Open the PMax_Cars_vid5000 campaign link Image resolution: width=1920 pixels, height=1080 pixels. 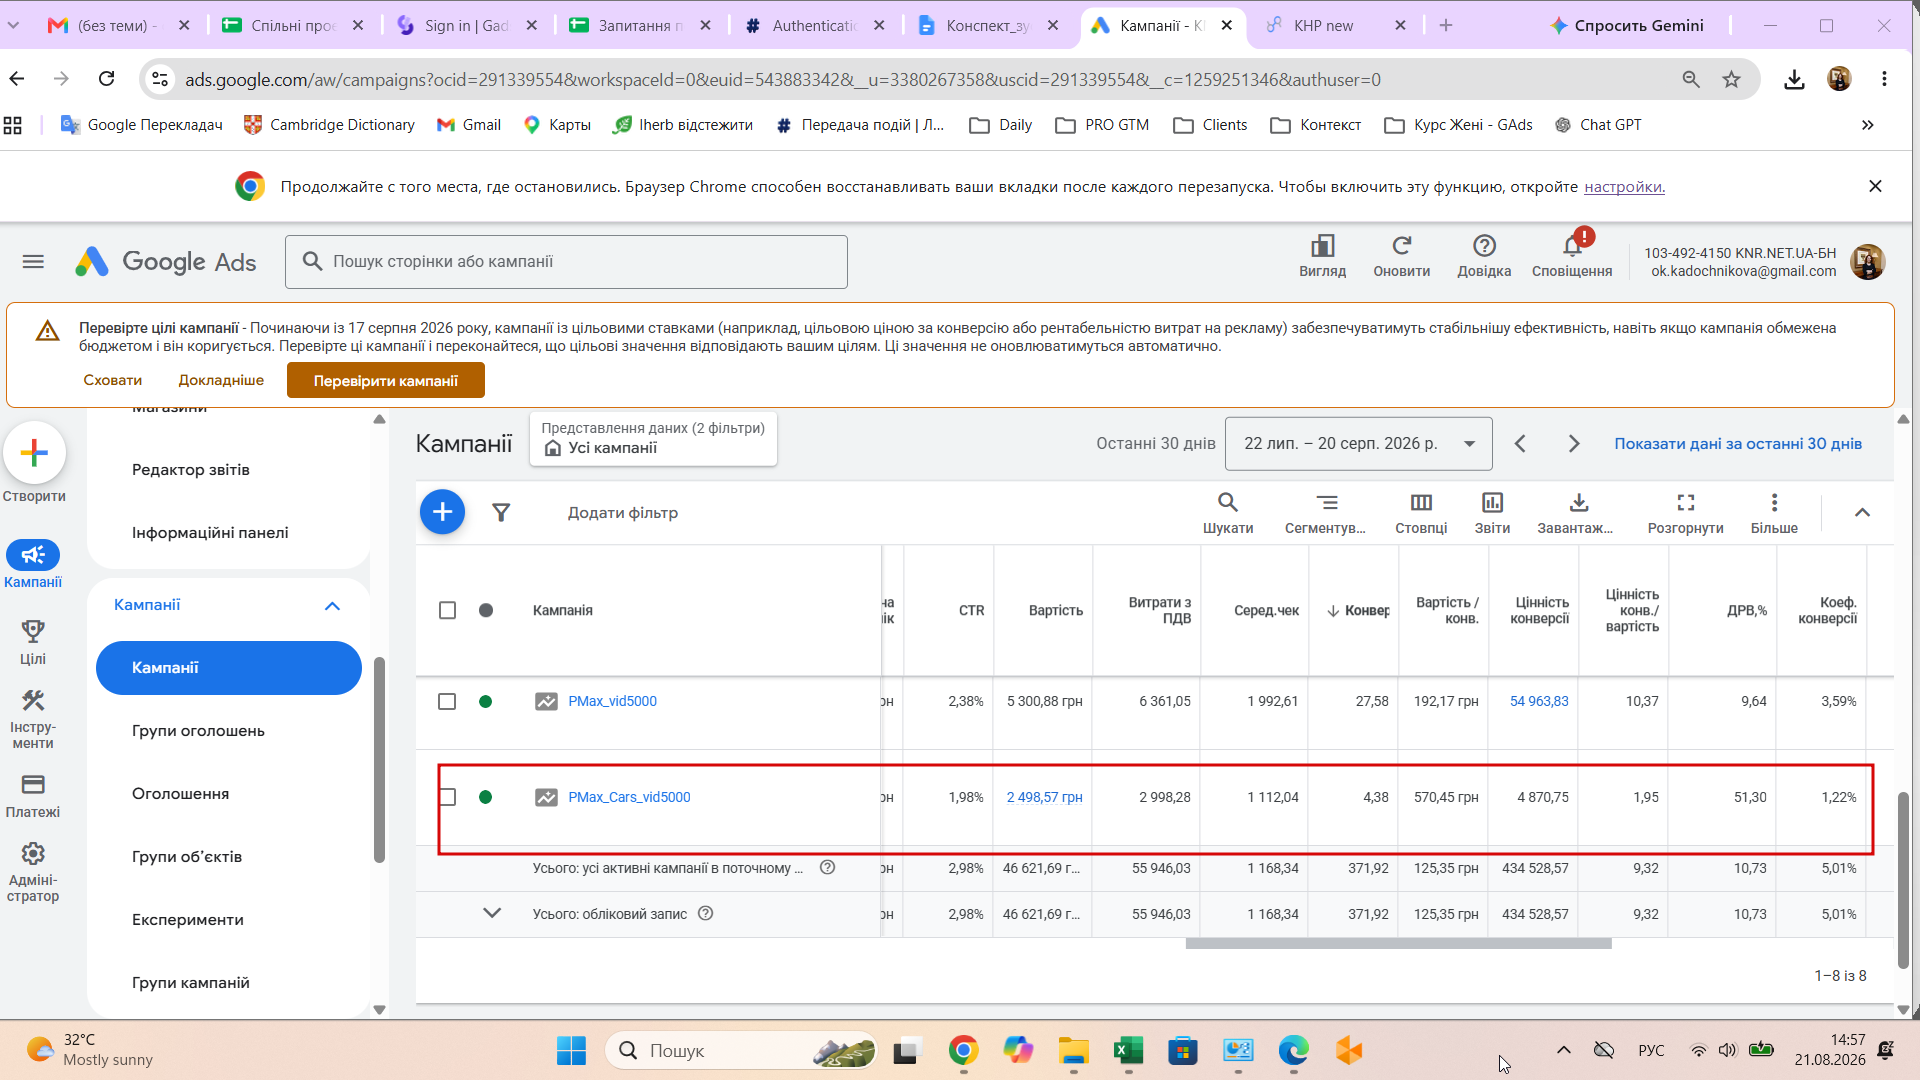coord(629,798)
